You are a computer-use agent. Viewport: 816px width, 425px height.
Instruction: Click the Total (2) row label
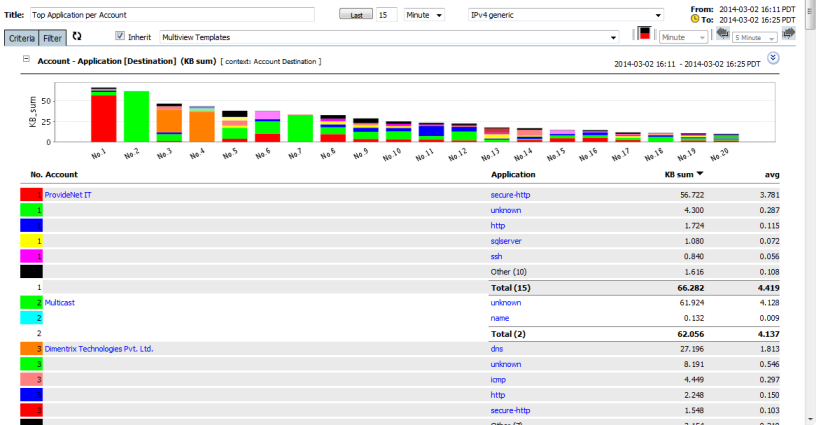coord(508,334)
